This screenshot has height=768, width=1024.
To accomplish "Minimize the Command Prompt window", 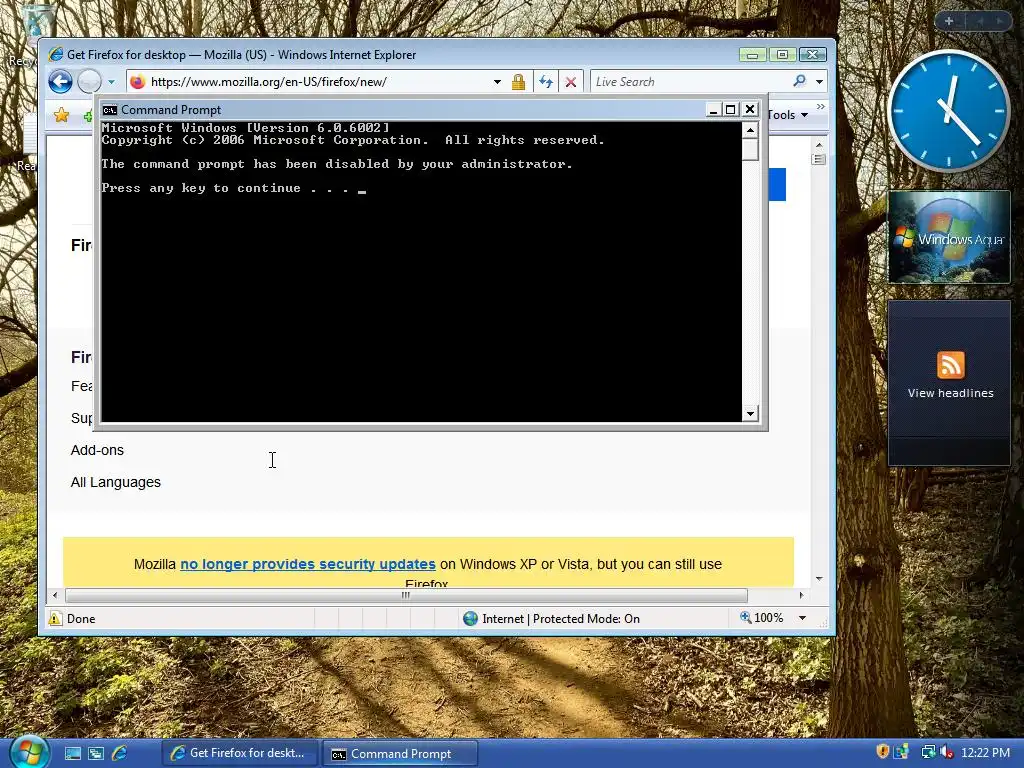I will pyautogui.click(x=713, y=110).
